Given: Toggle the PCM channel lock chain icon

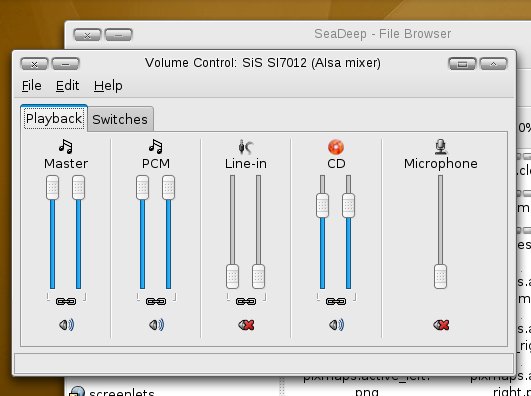Looking at the screenshot, I should click(156, 301).
